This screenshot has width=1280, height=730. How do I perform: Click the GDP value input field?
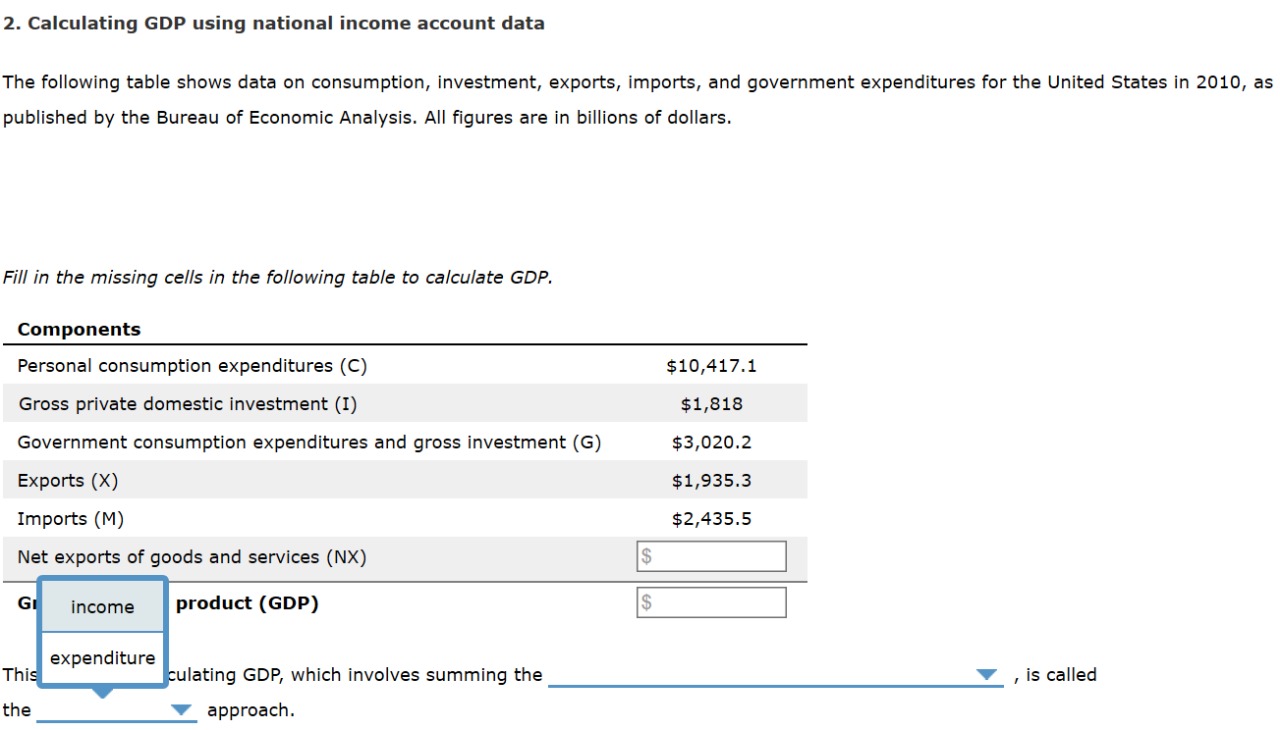712,602
